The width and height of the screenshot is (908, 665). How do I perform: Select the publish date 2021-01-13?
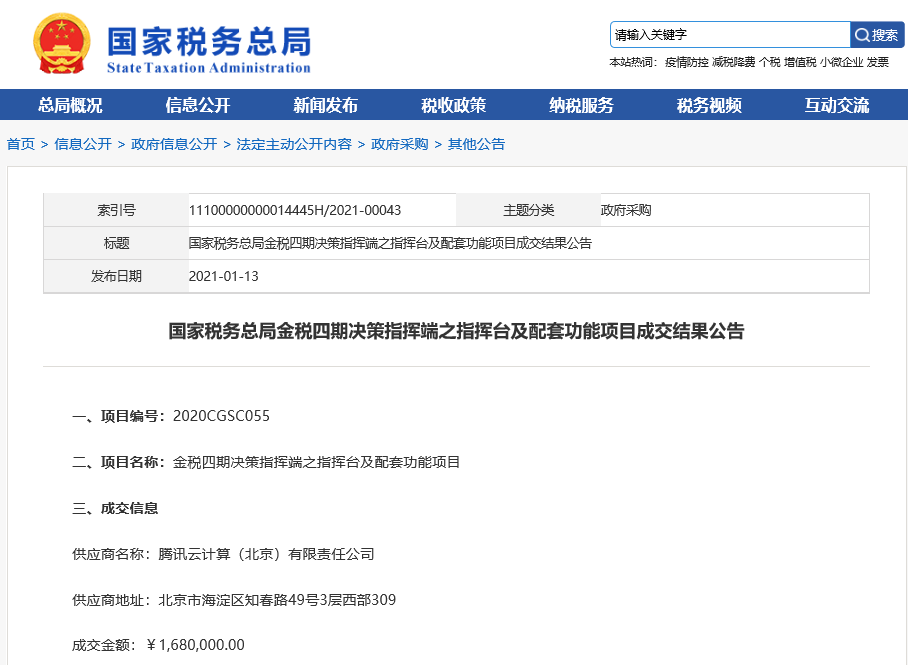pos(224,276)
